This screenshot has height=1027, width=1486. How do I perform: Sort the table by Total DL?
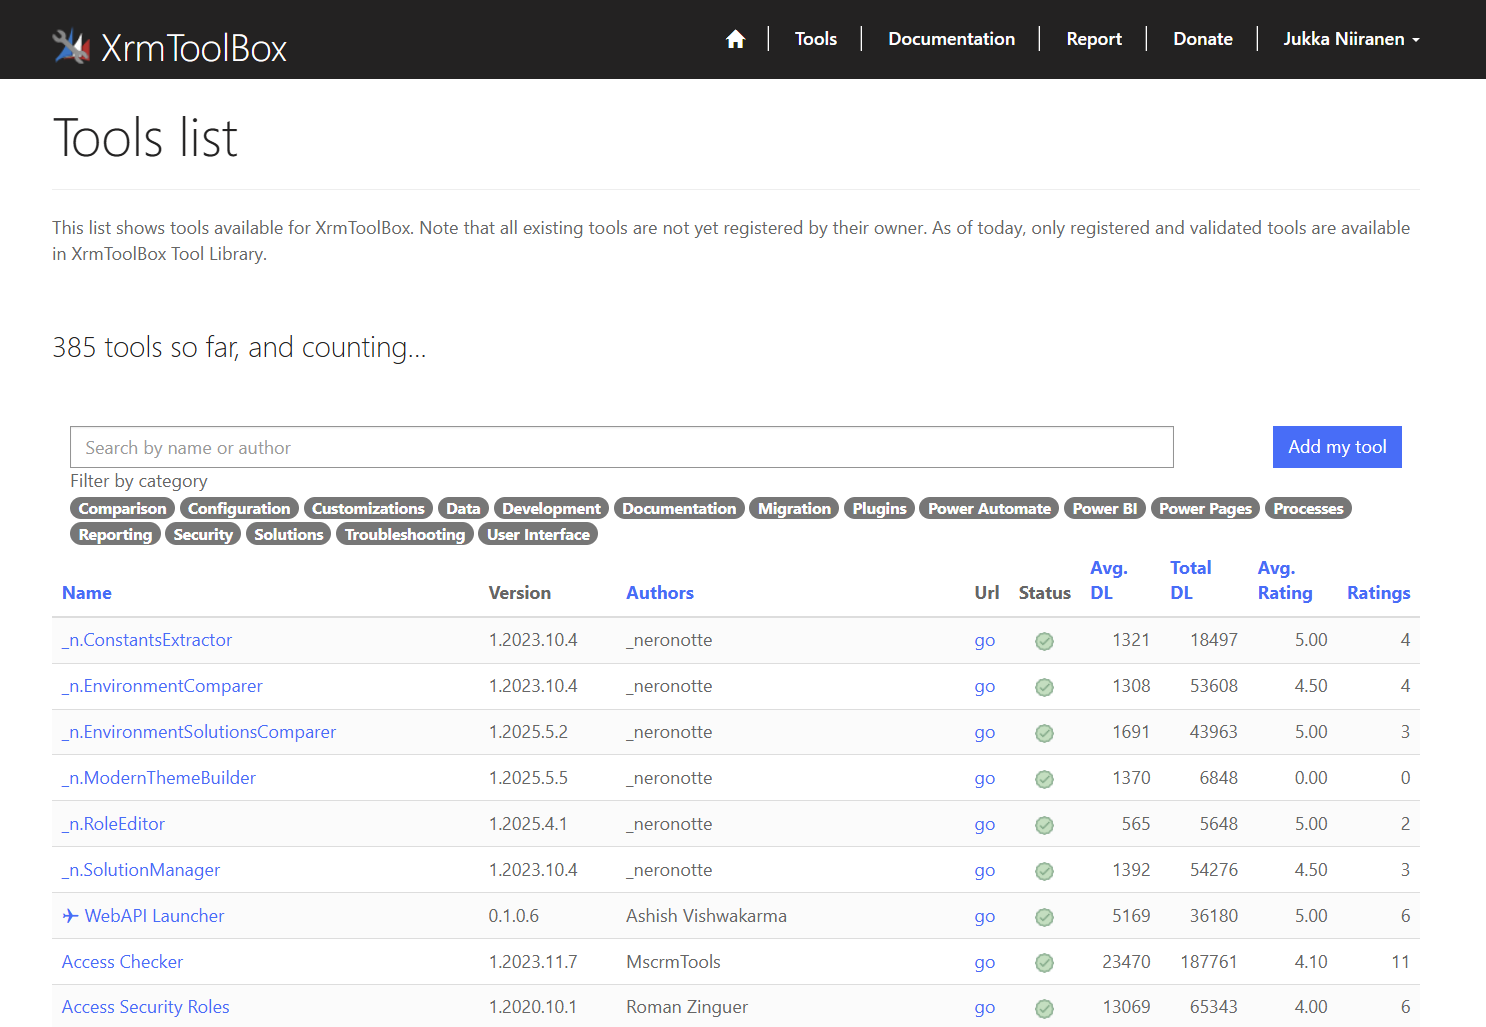pos(1190,580)
